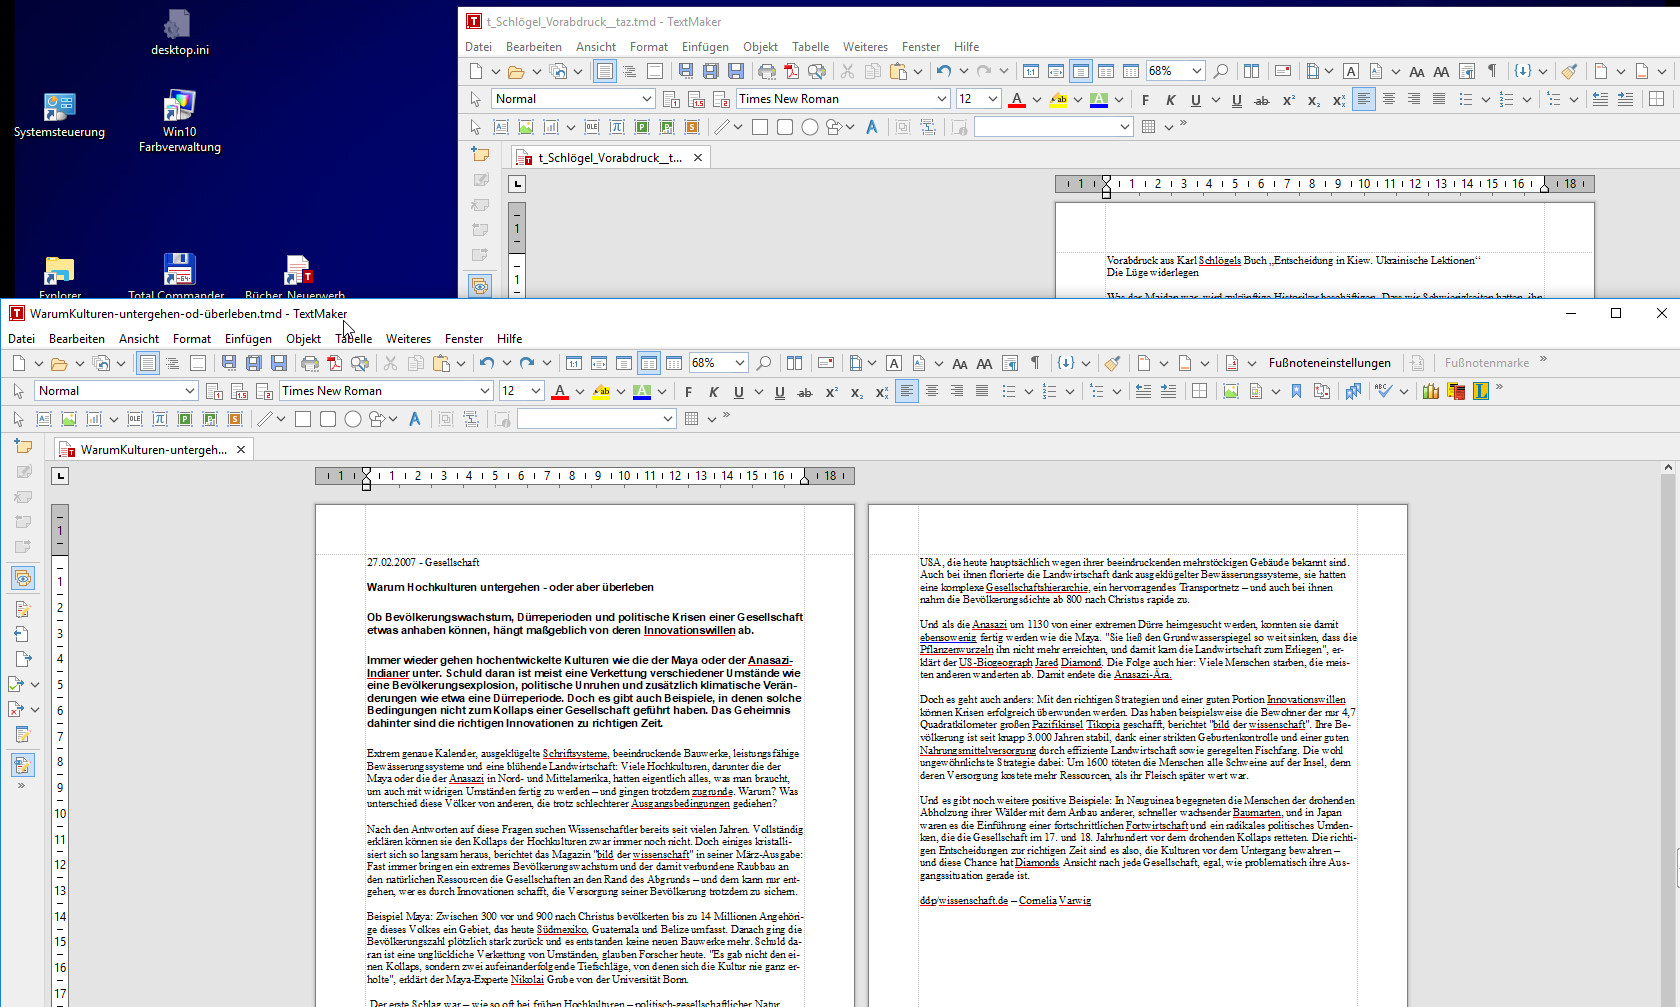
Task: Open Einfügen menu in WarumKulturen window
Action: tap(248, 339)
